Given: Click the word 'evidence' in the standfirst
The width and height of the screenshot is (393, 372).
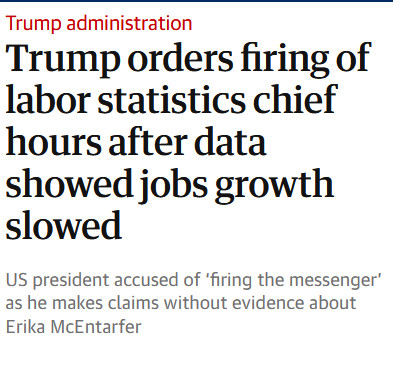Looking at the screenshot, I should click(x=268, y=303).
